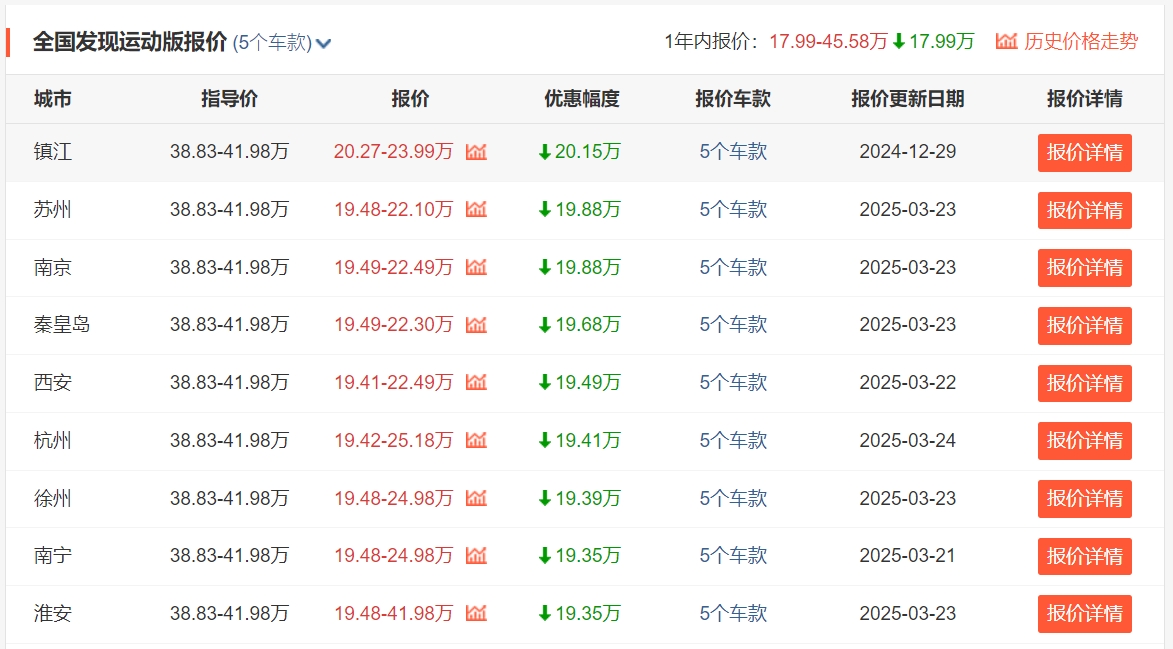Click 报价详情 button for 秦皇岛
This screenshot has width=1173, height=649.
coord(1084,325)
